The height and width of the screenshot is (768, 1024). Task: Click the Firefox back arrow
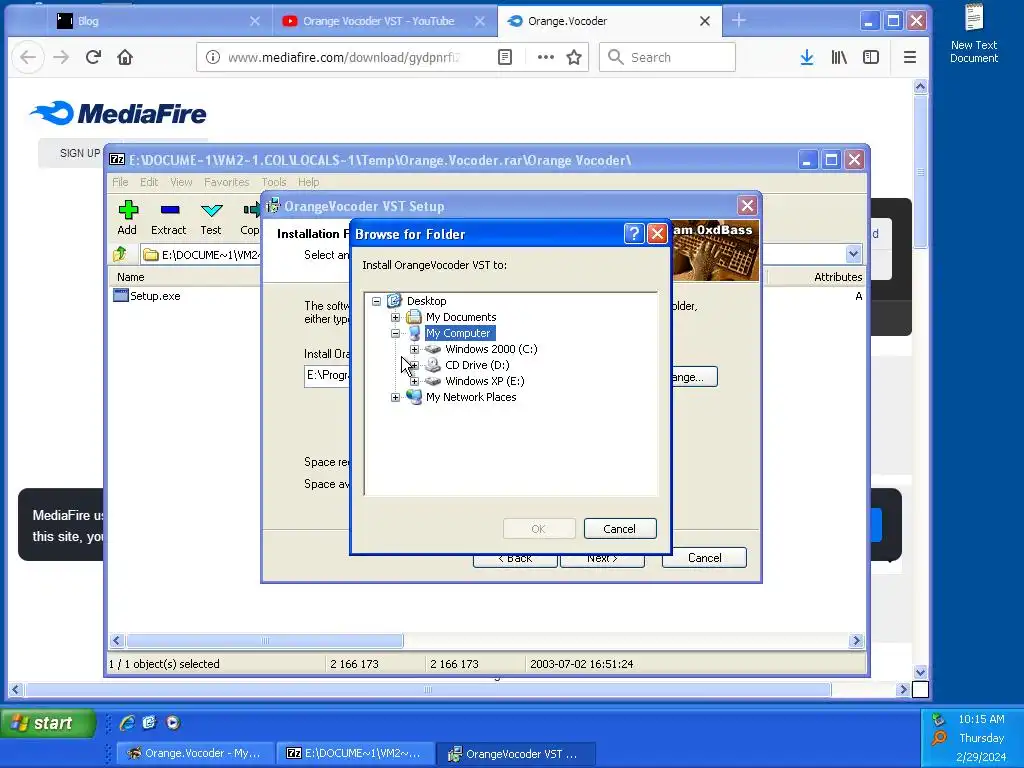28,57
